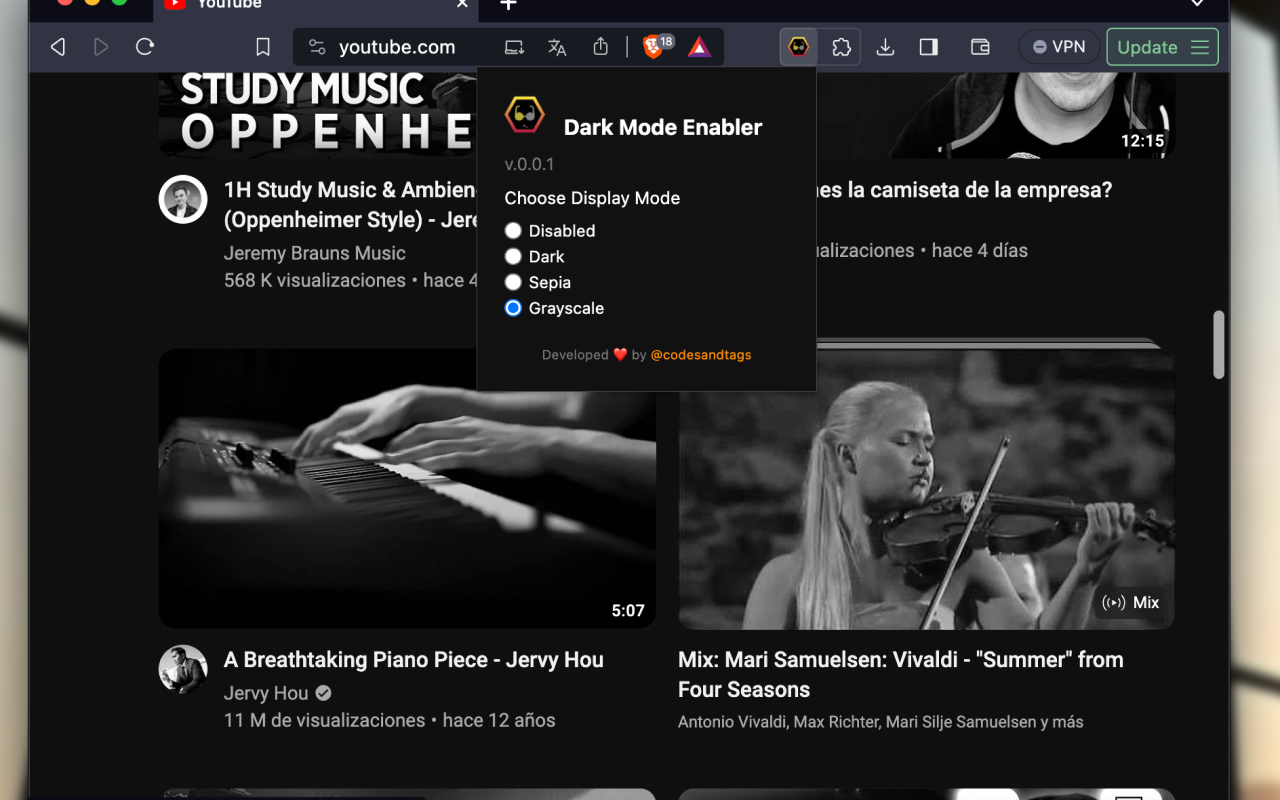
Task: Click 'v.0.0.1' version text
Action: tap(529, 164)
